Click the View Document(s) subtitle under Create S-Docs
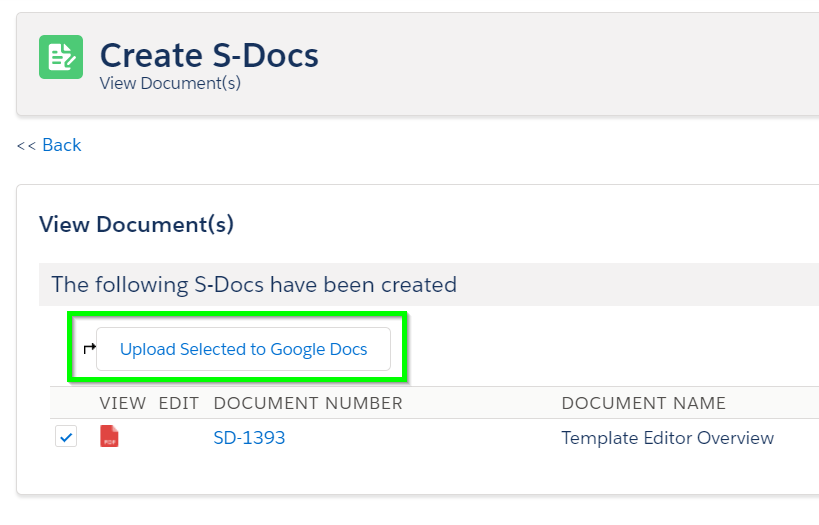 [170, 83]
